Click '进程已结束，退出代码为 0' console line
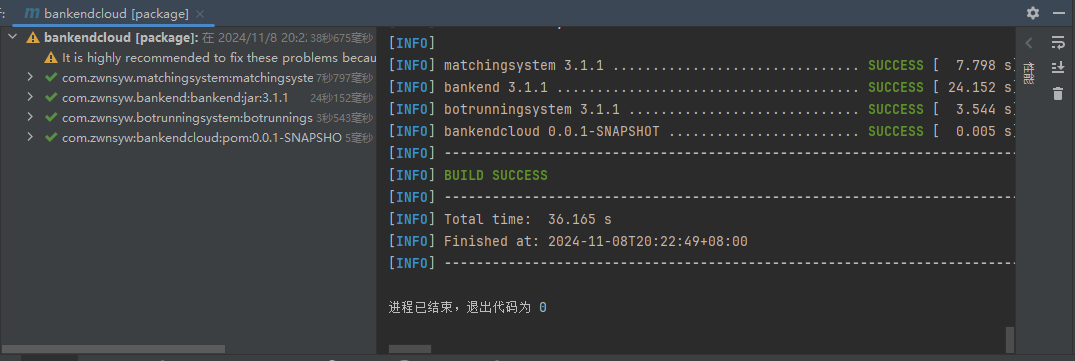The width and height of the screenshot is (1075, 361). (468, 307)
